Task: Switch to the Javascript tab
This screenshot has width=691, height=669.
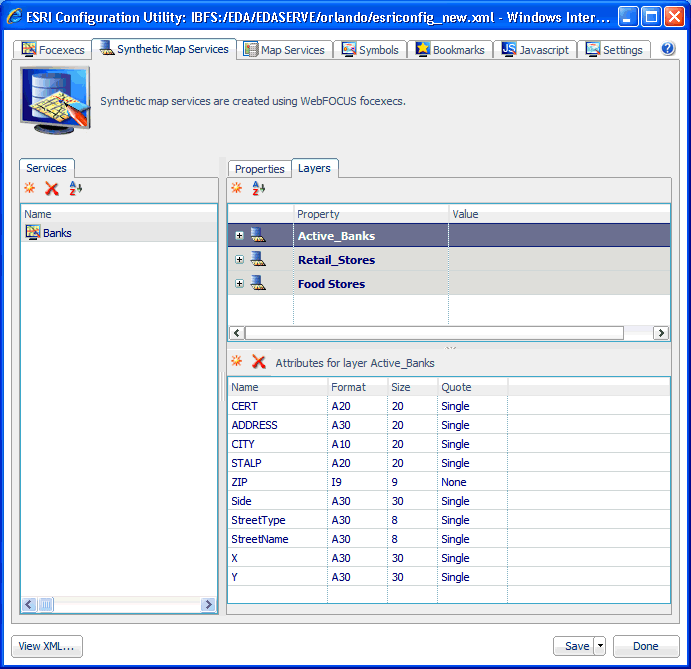Action: pyautogui.click(x=535, y=49)
